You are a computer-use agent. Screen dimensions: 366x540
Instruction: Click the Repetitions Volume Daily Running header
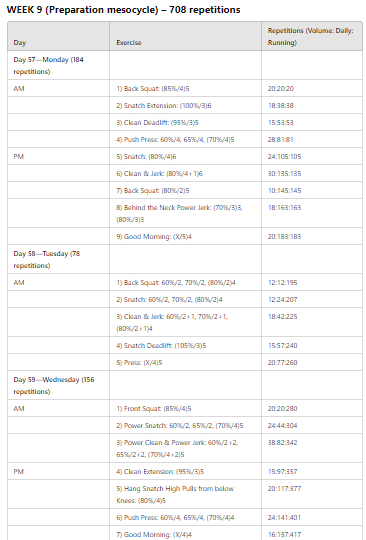[311, 37]
